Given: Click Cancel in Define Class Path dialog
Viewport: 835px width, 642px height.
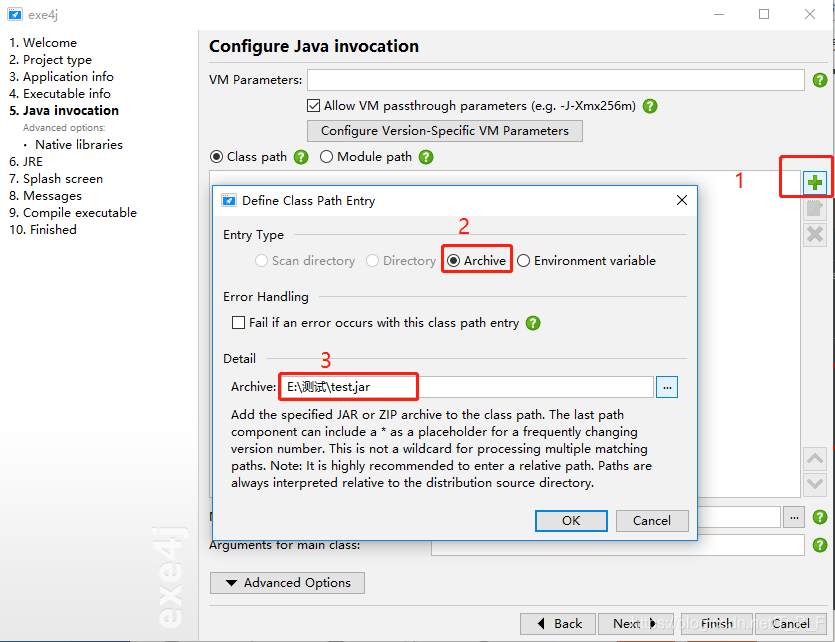Looking at the screenshot, I should 652,521.
